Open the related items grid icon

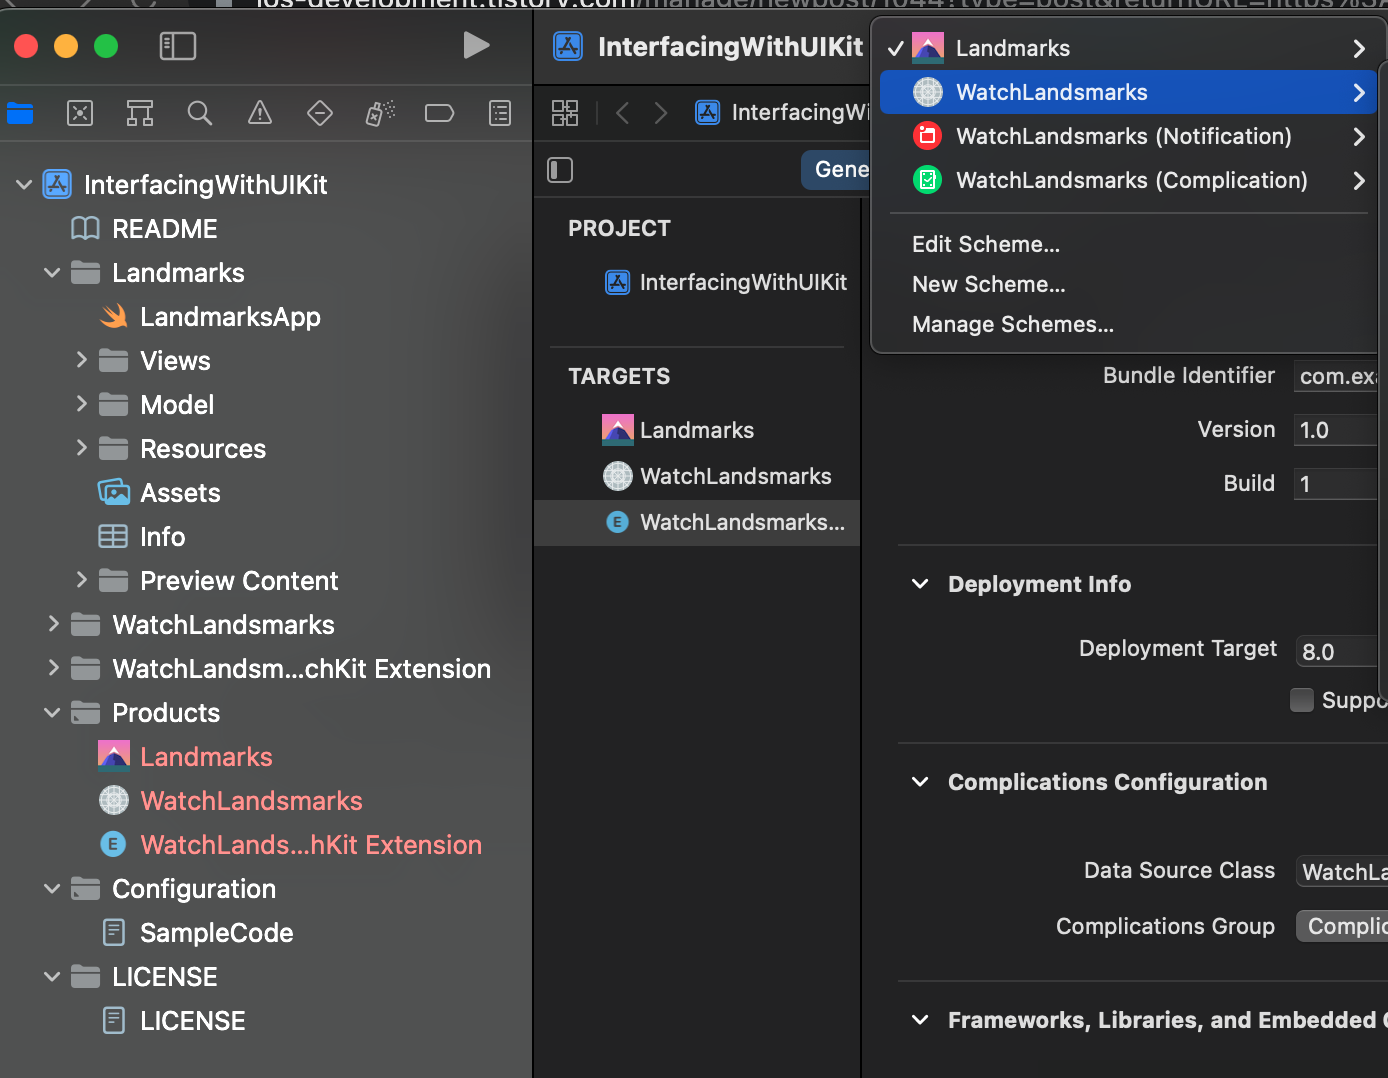[x=565, y=113]
